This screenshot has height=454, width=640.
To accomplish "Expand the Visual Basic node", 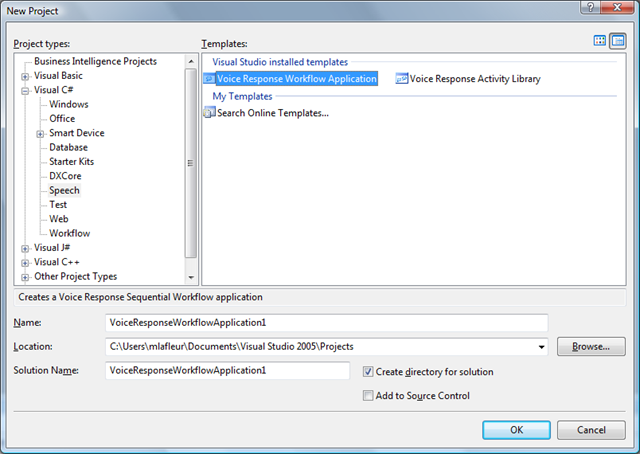I will (x=25, y=76).
